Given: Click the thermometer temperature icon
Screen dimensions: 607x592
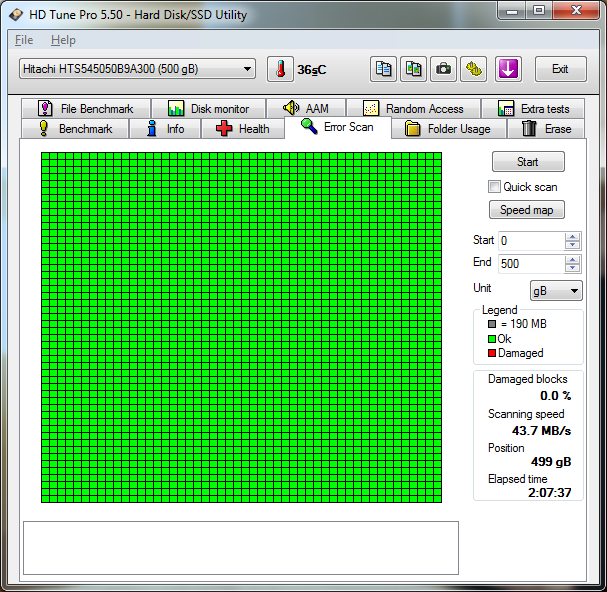Looking at the screenshot, I should pyautogui.click(x=280, y=69).
